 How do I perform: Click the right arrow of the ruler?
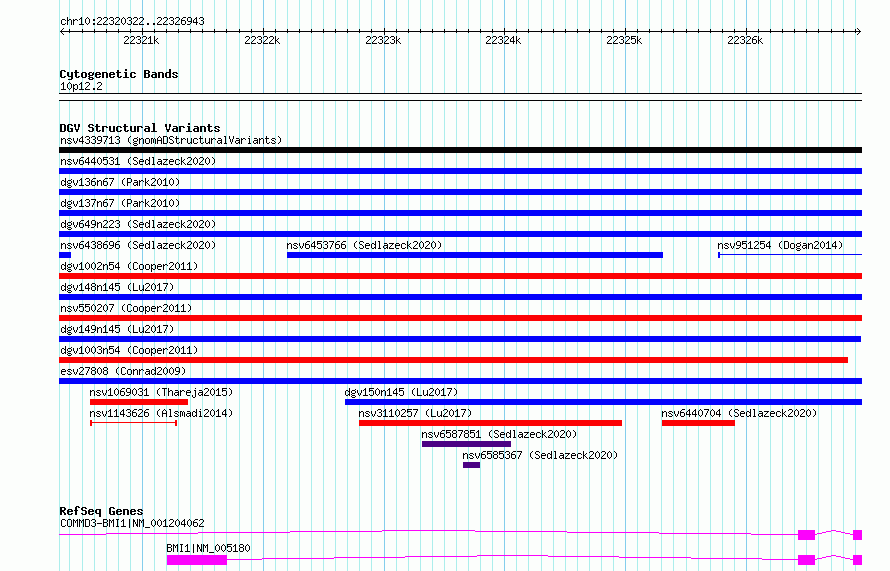[x=859, y=31]
